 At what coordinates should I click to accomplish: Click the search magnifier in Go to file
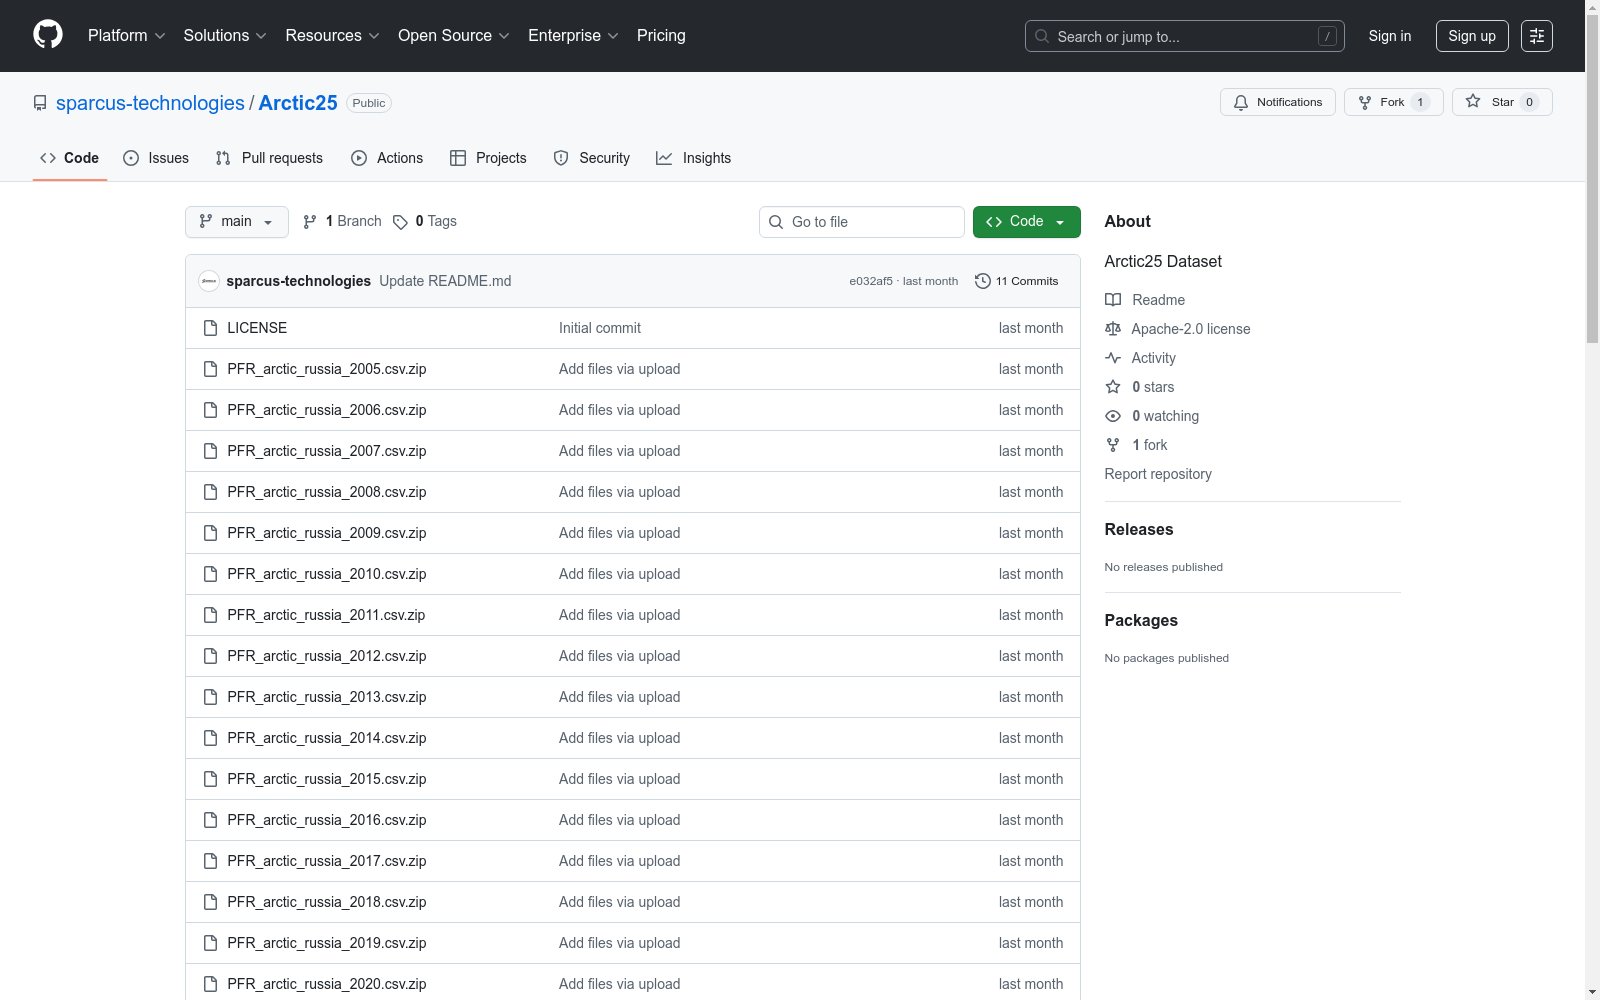pyautogui.click(x=776, y=222)
